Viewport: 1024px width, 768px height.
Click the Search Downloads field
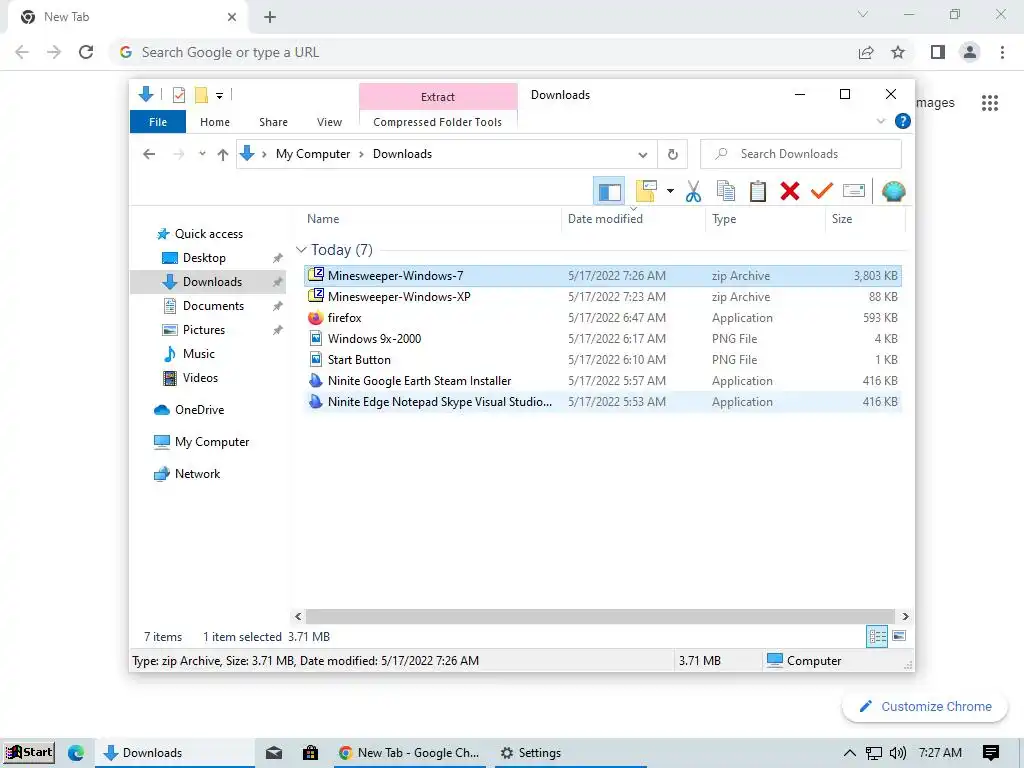pos(801,154)
